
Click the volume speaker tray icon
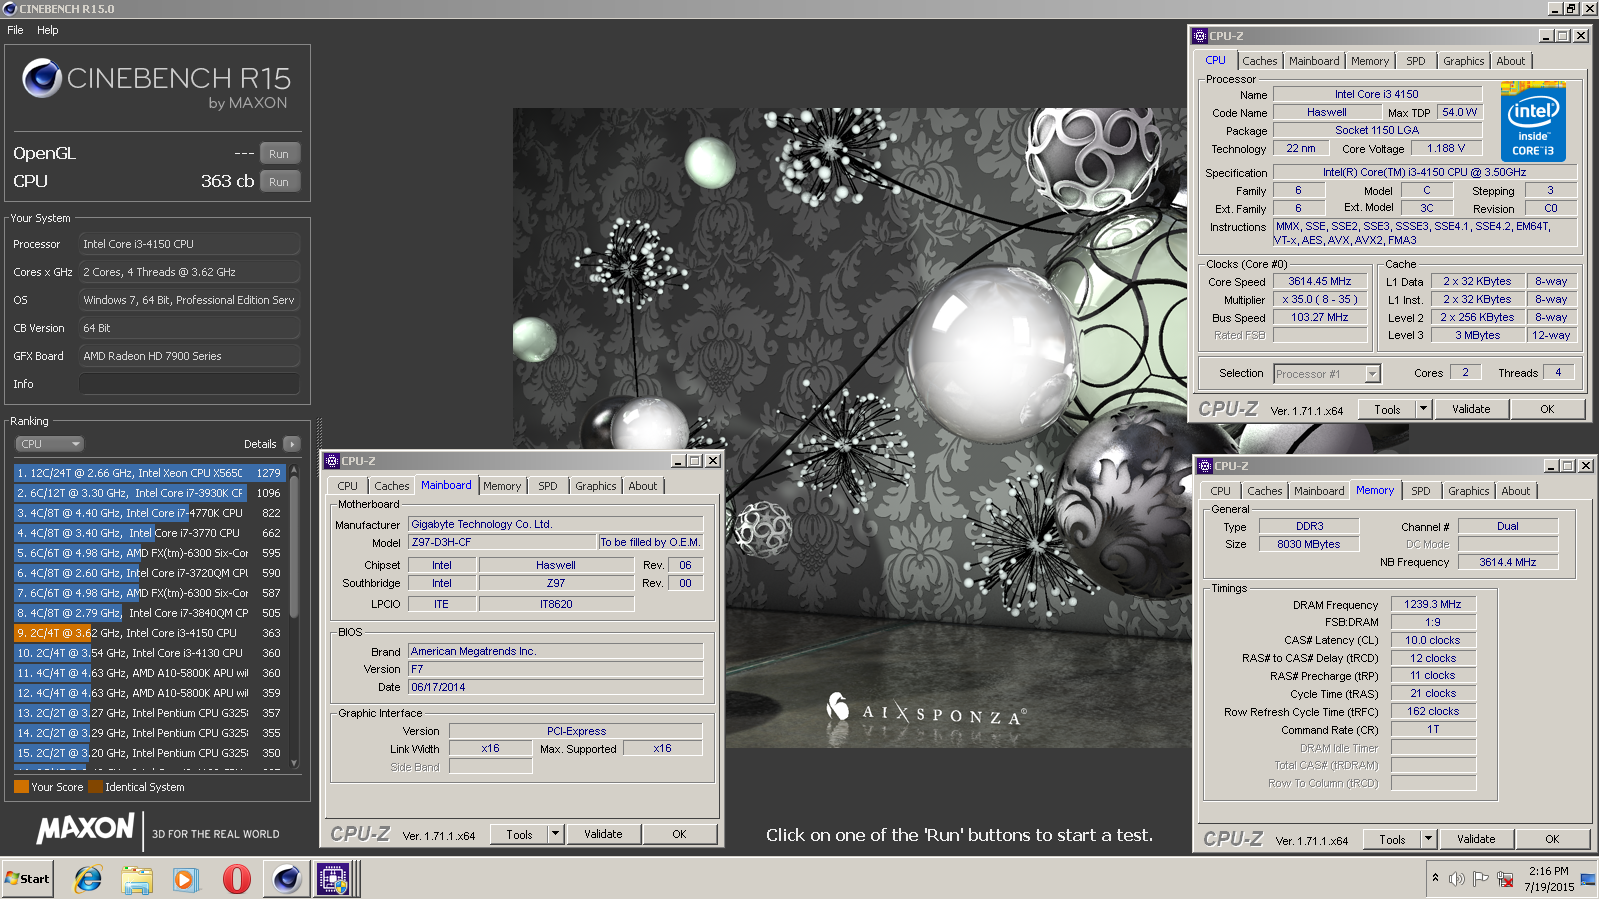(x=1457, y=879)
